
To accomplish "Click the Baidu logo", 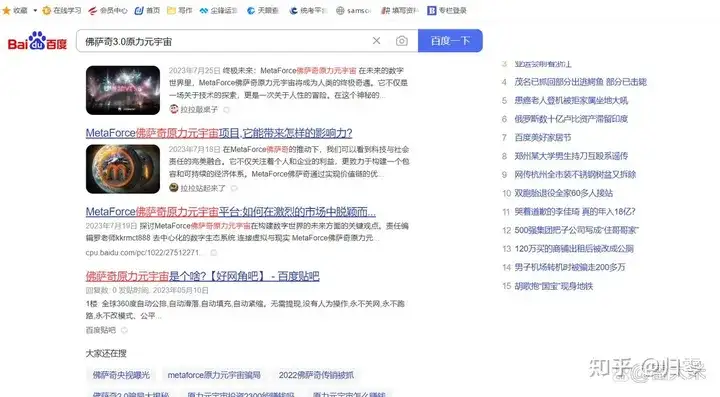I will tap(37, 41).
